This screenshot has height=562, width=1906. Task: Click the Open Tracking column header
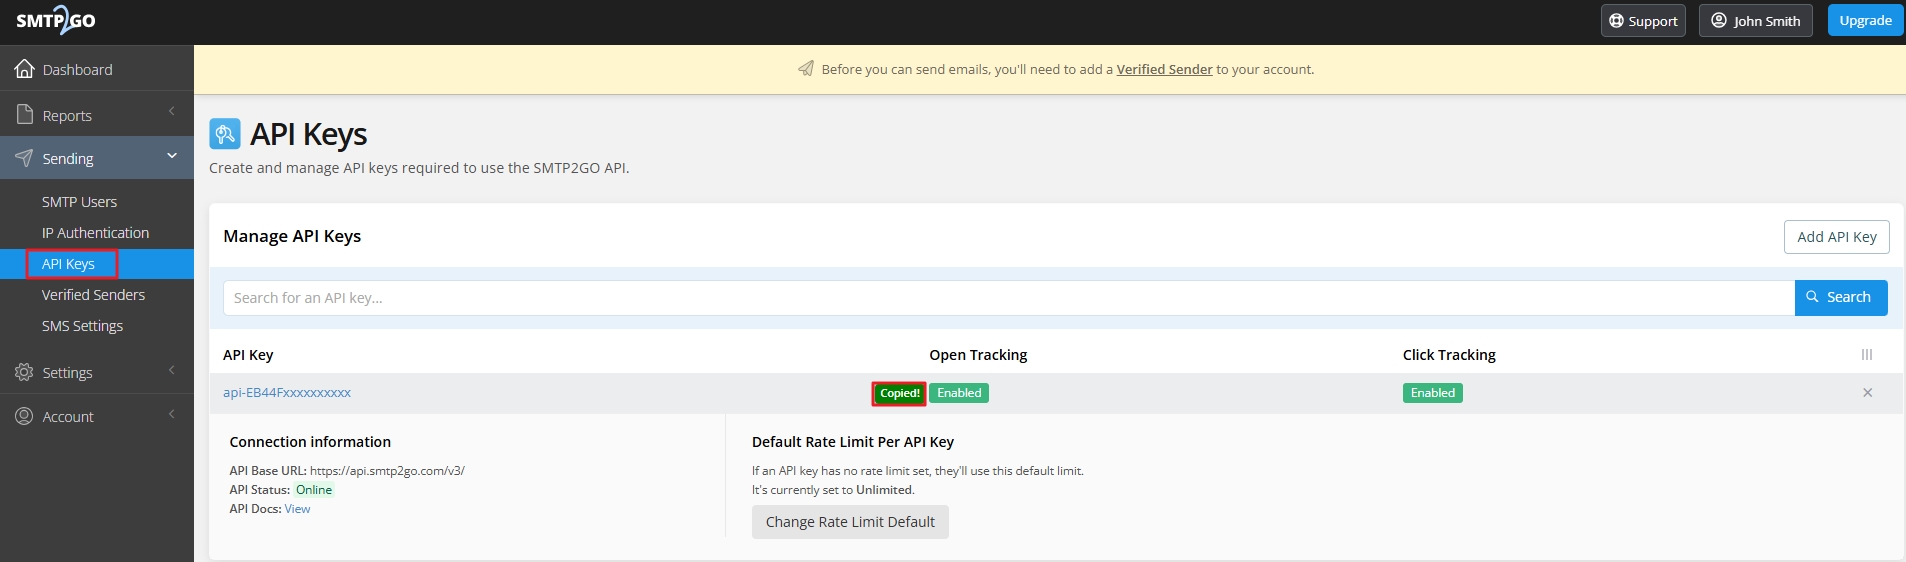[978, 355]
